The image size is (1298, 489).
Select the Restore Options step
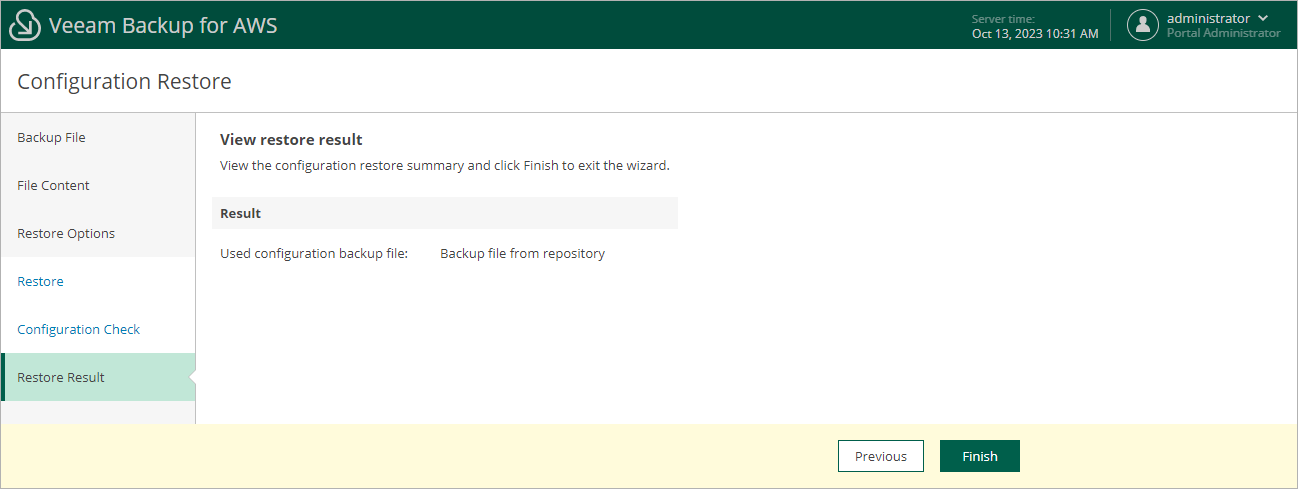66,233
